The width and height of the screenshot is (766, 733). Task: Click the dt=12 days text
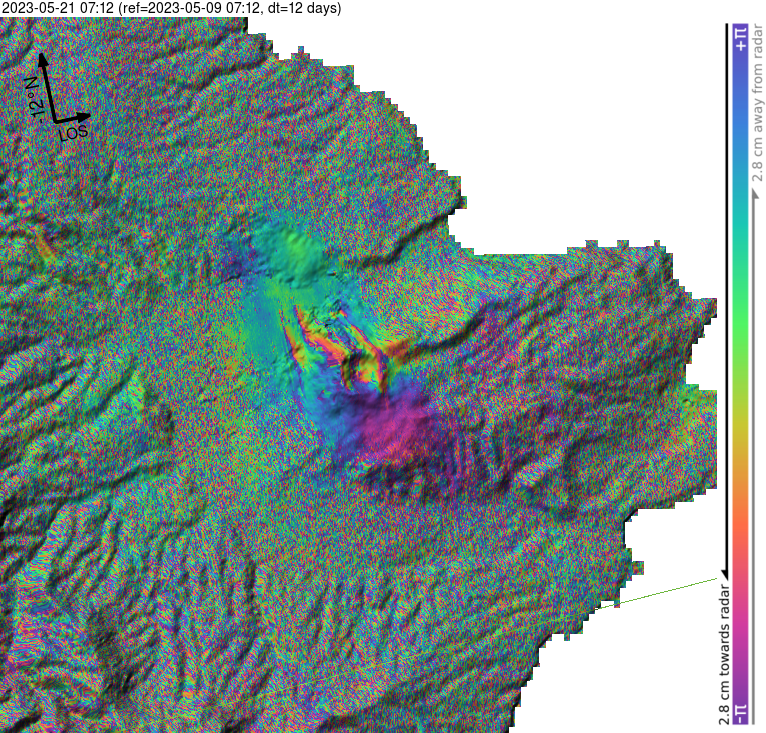(301, 8)
